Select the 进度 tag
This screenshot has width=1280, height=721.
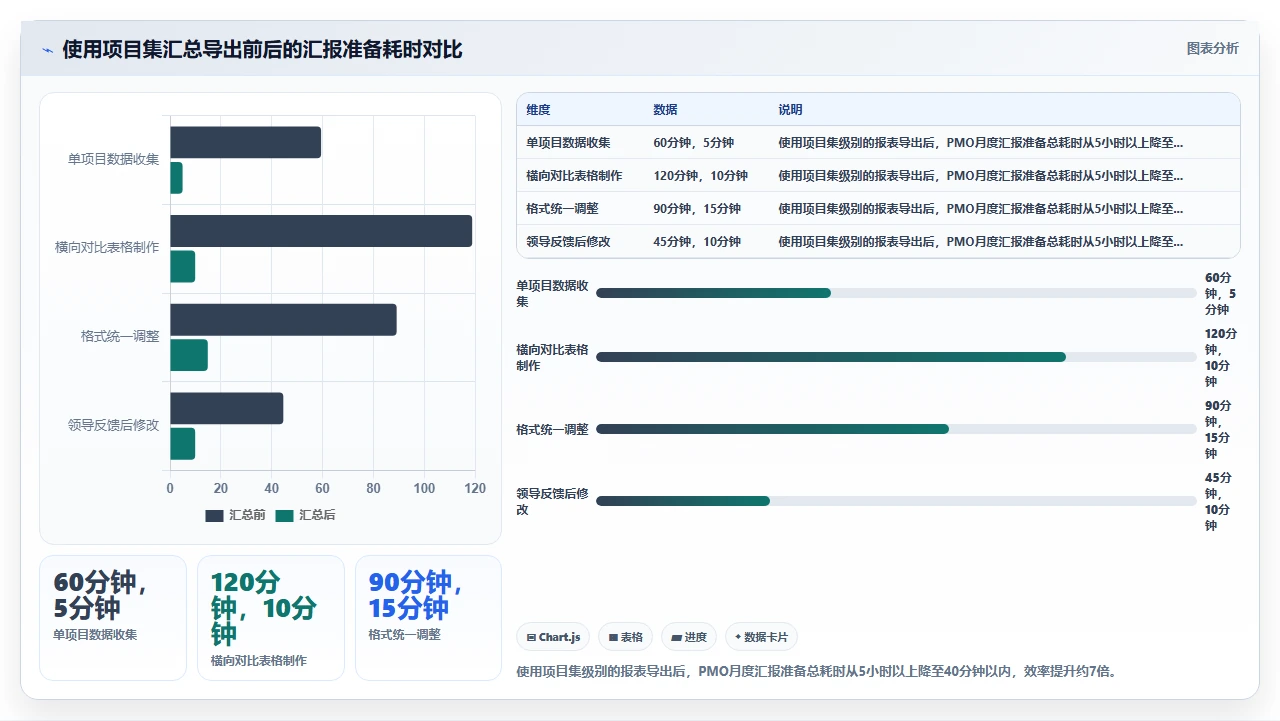point(689,637)
